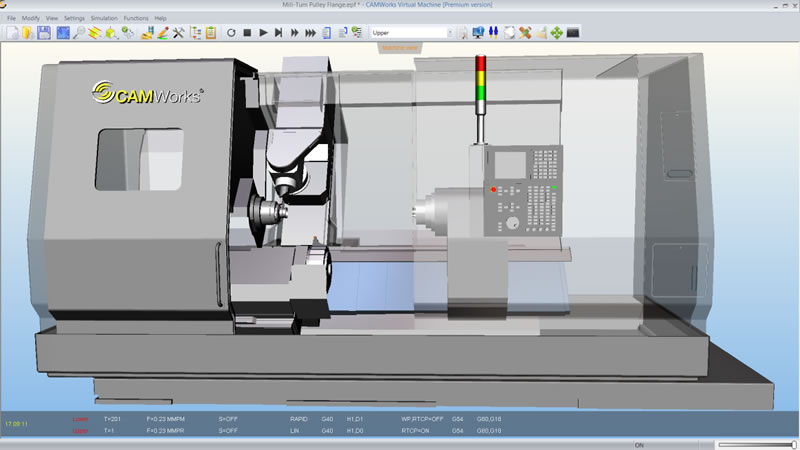Click the machine tree structure icon
Screen dimensions: 800x450
coord(195,33)
